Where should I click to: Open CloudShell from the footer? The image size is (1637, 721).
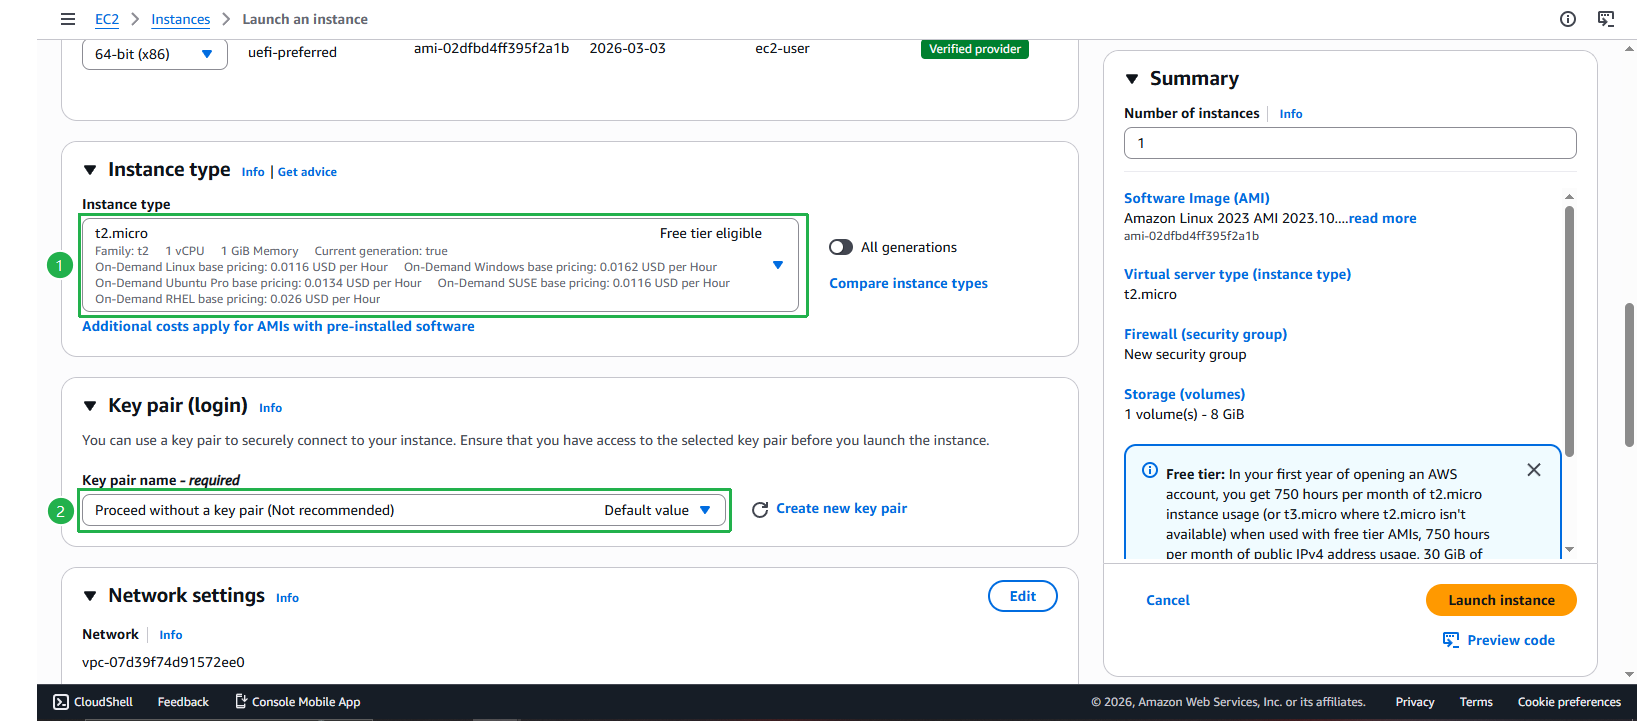pos(93,702)
